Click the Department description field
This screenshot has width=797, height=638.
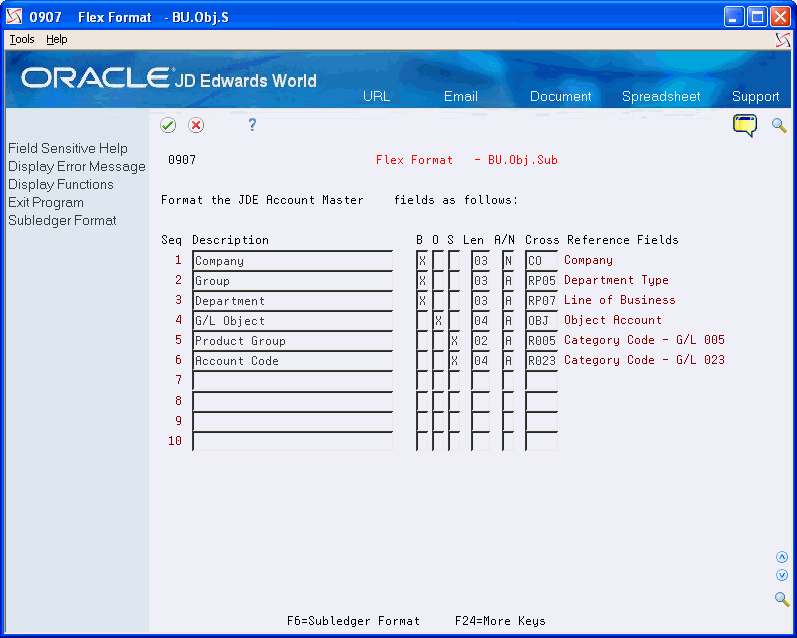pyautogui.click(x=292, y=300)
